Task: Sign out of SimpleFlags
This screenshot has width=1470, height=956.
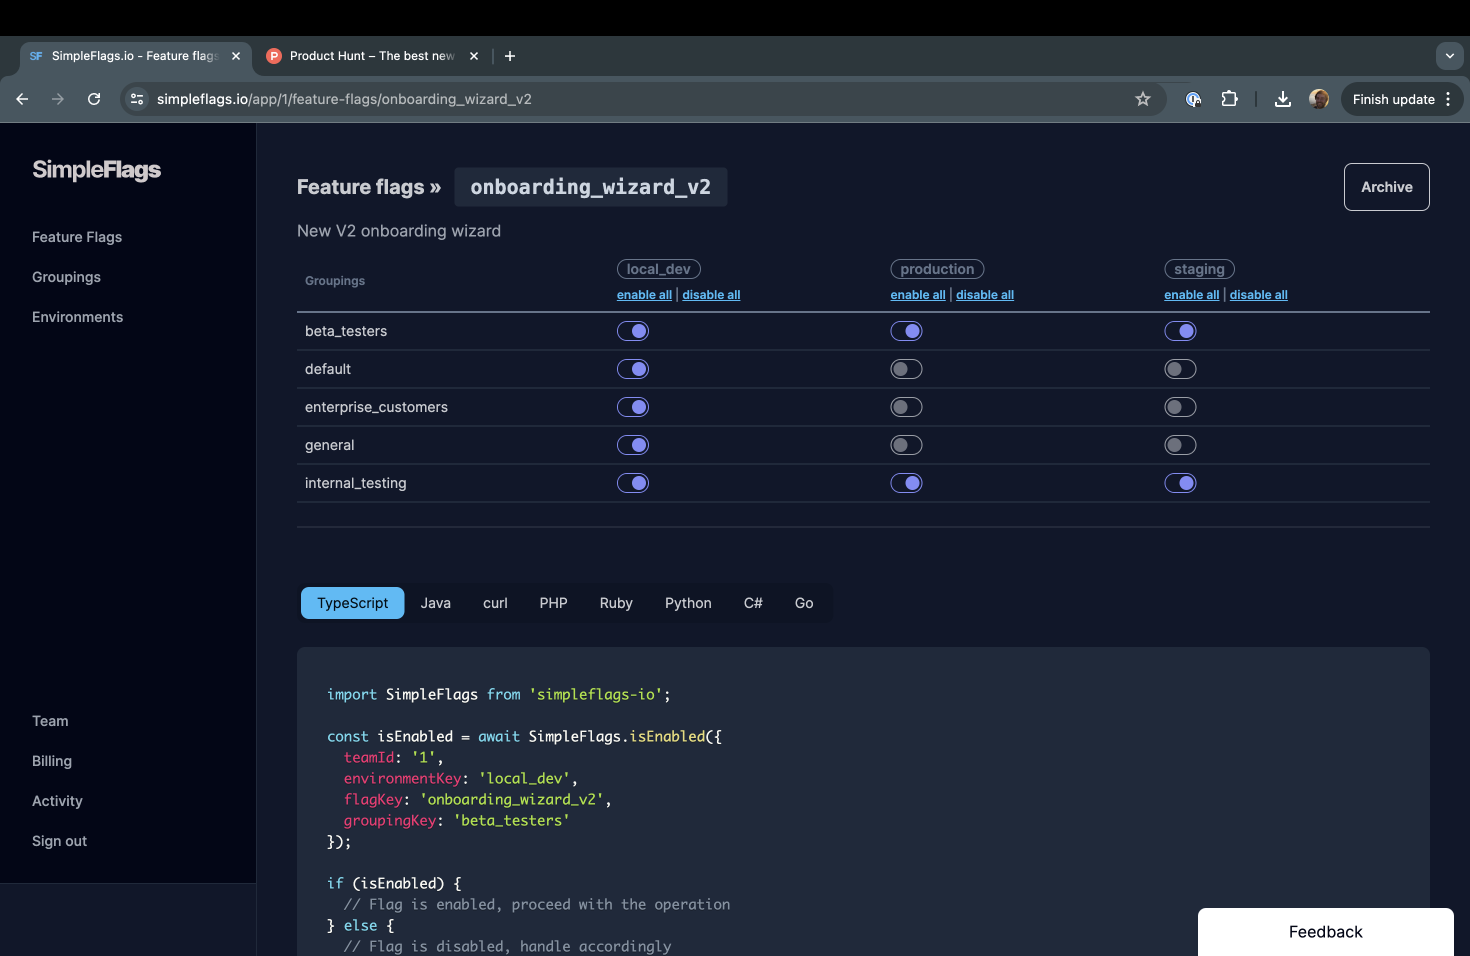Action: tap(59, 841)
